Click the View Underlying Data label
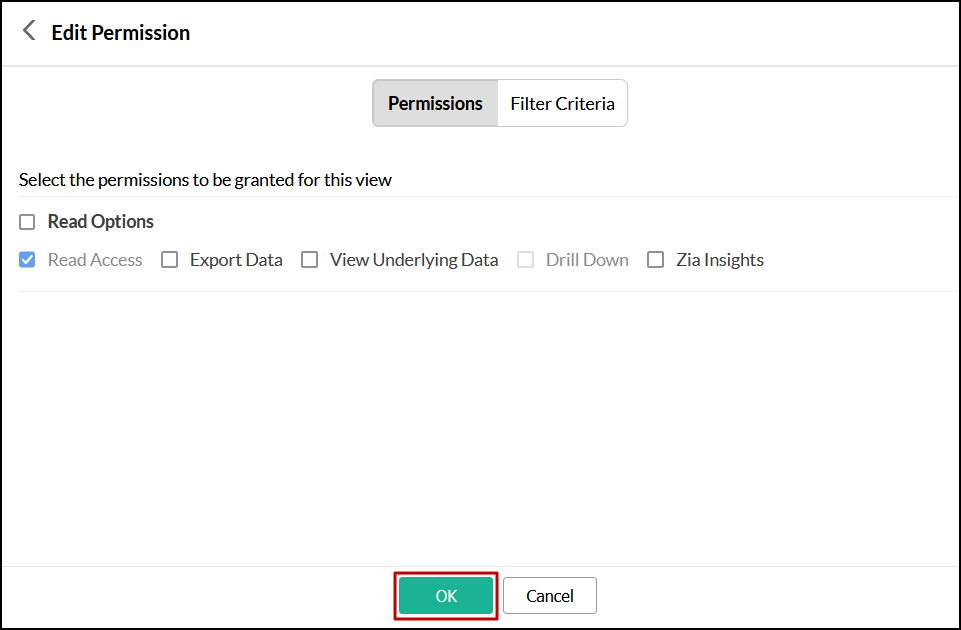This screenshot has width=961, height=630. pos(414,260)
